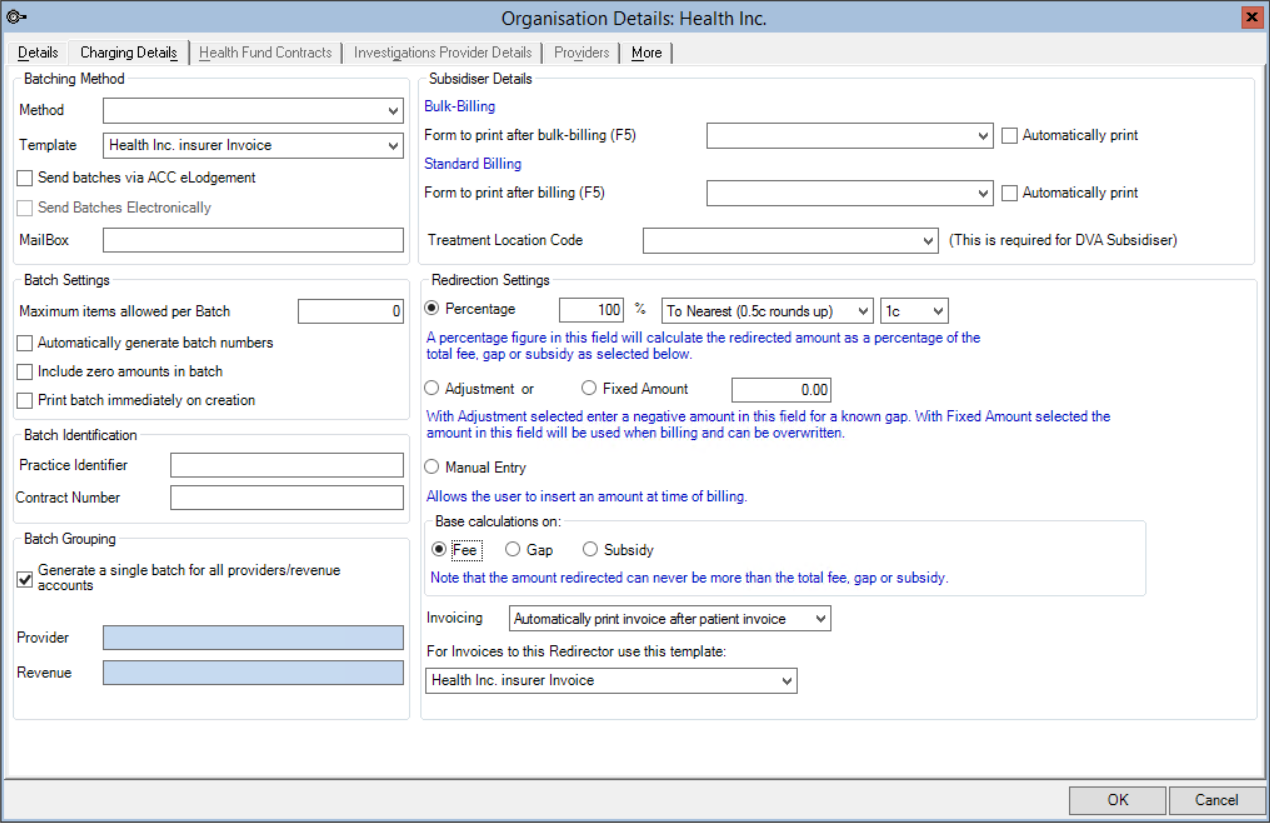Click into the MailBox field
This screenshot has height=823, width=1270.
pyautogui.click(x=253, y=240)
